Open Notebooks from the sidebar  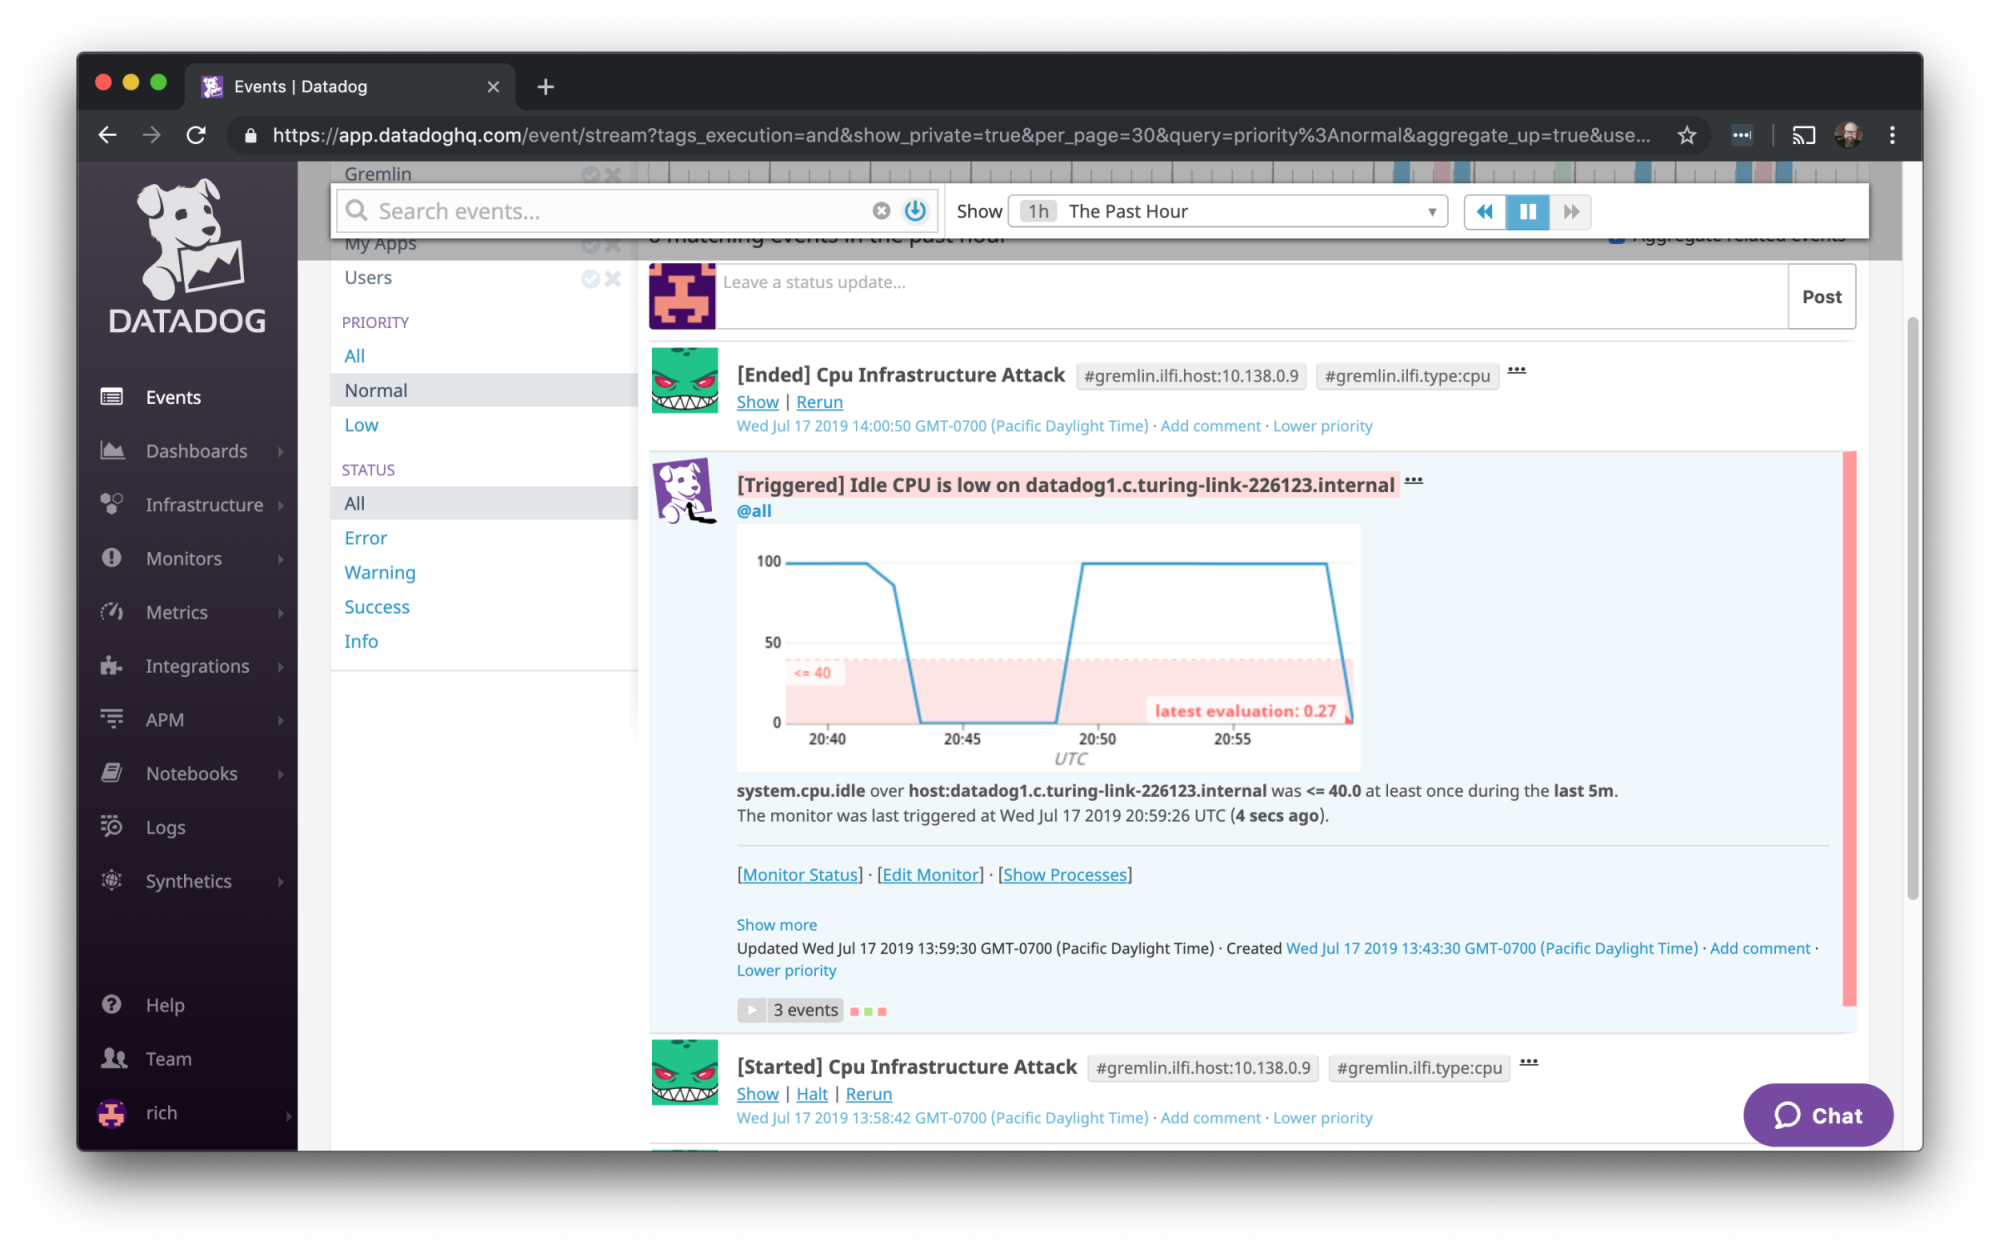point(191,773)
